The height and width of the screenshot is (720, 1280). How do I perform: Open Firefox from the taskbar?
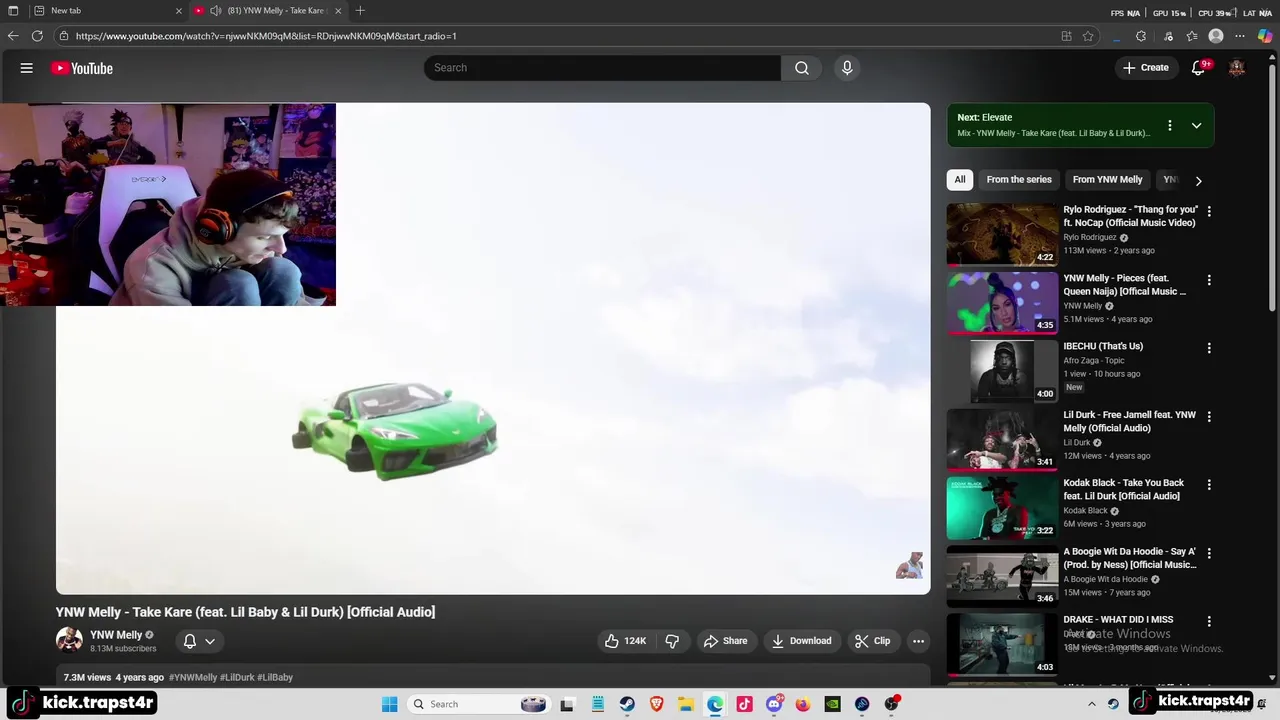click(x=803, y=704)
